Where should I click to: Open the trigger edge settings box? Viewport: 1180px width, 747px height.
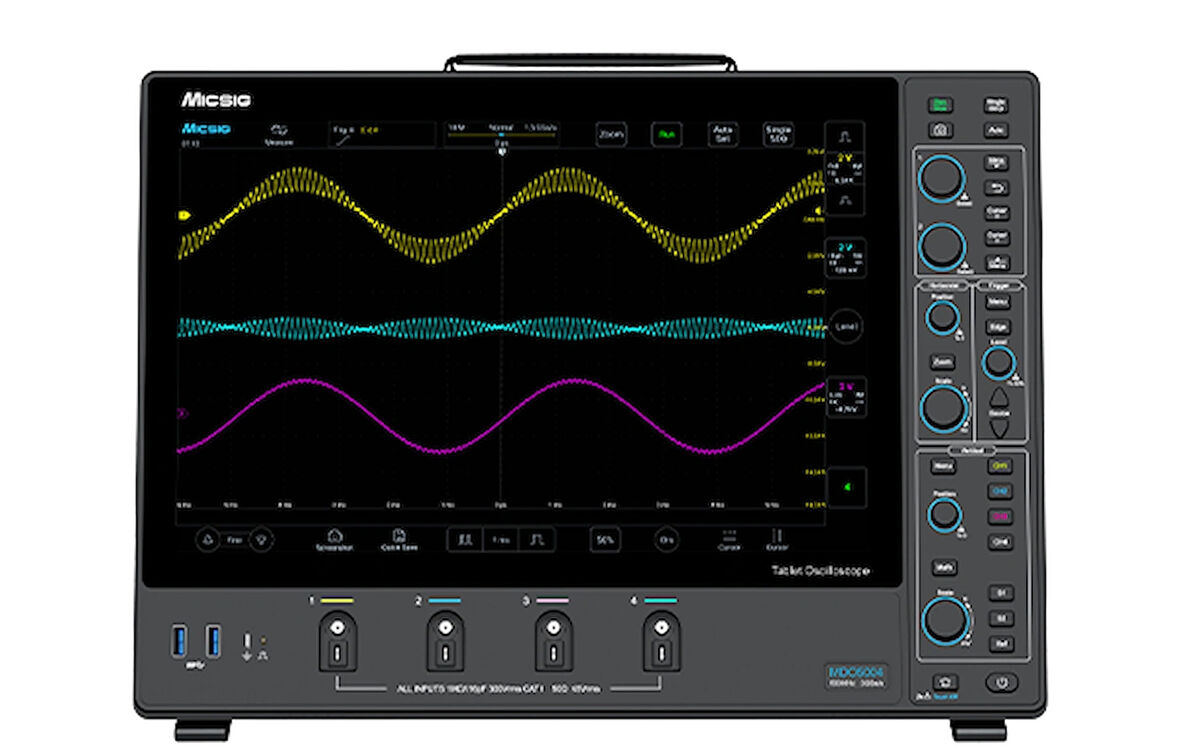coord(383,135)
